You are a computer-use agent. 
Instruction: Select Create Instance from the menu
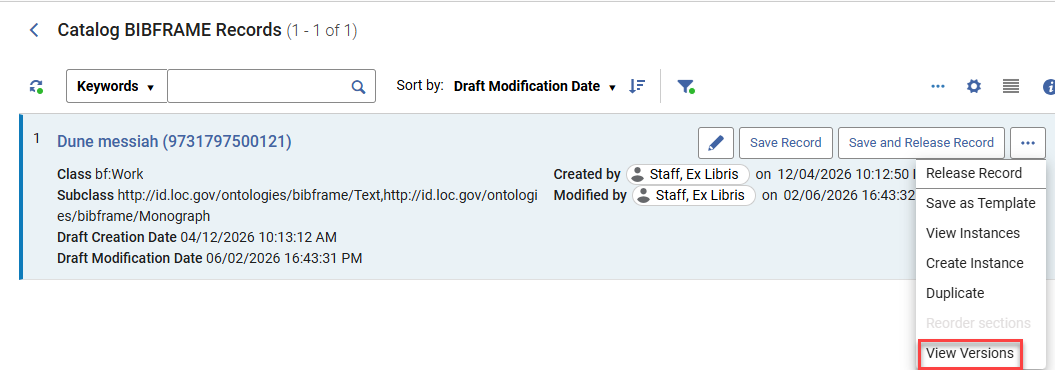(974, 263)
